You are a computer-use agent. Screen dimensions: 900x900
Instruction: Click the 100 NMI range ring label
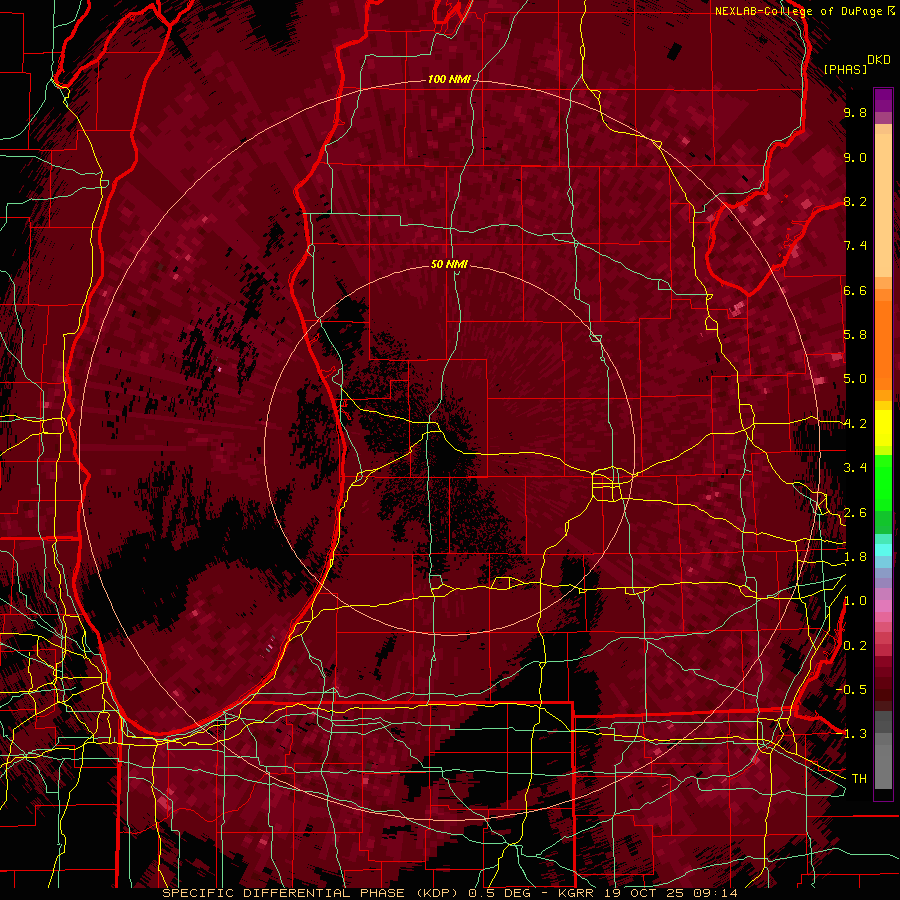[449, 79]
